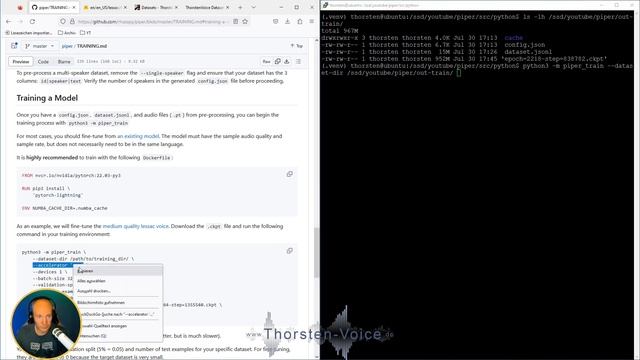Open the YT bookmarks folder
The image size is (640, 360).
click(86, 33)
